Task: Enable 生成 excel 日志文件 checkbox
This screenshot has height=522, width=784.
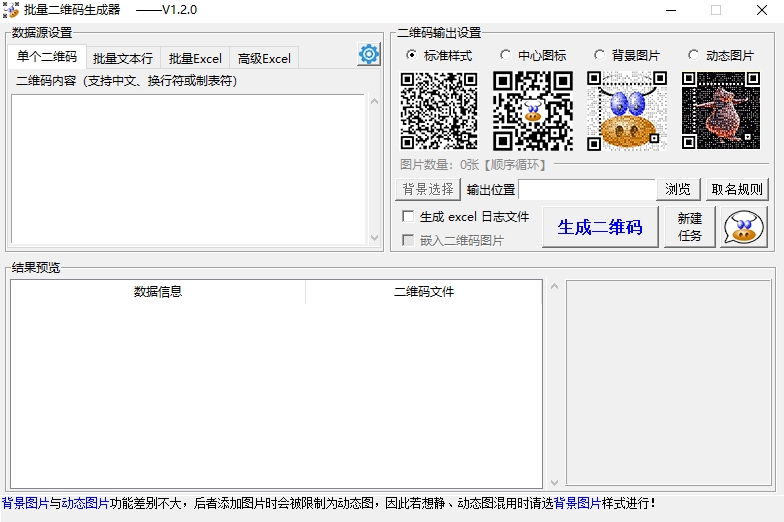Action: (408, 217)
